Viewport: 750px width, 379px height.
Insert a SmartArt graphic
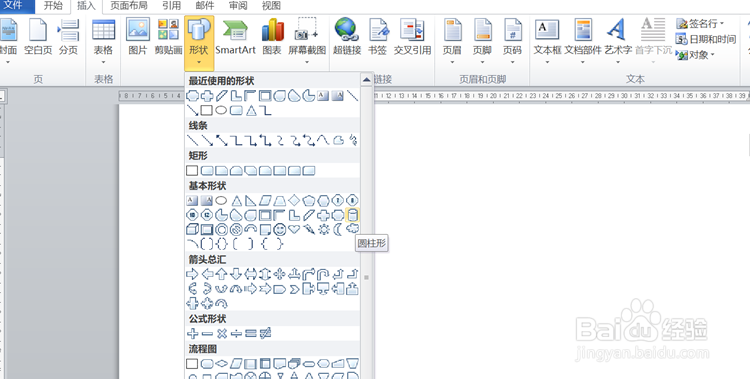[x=235, y=37]
